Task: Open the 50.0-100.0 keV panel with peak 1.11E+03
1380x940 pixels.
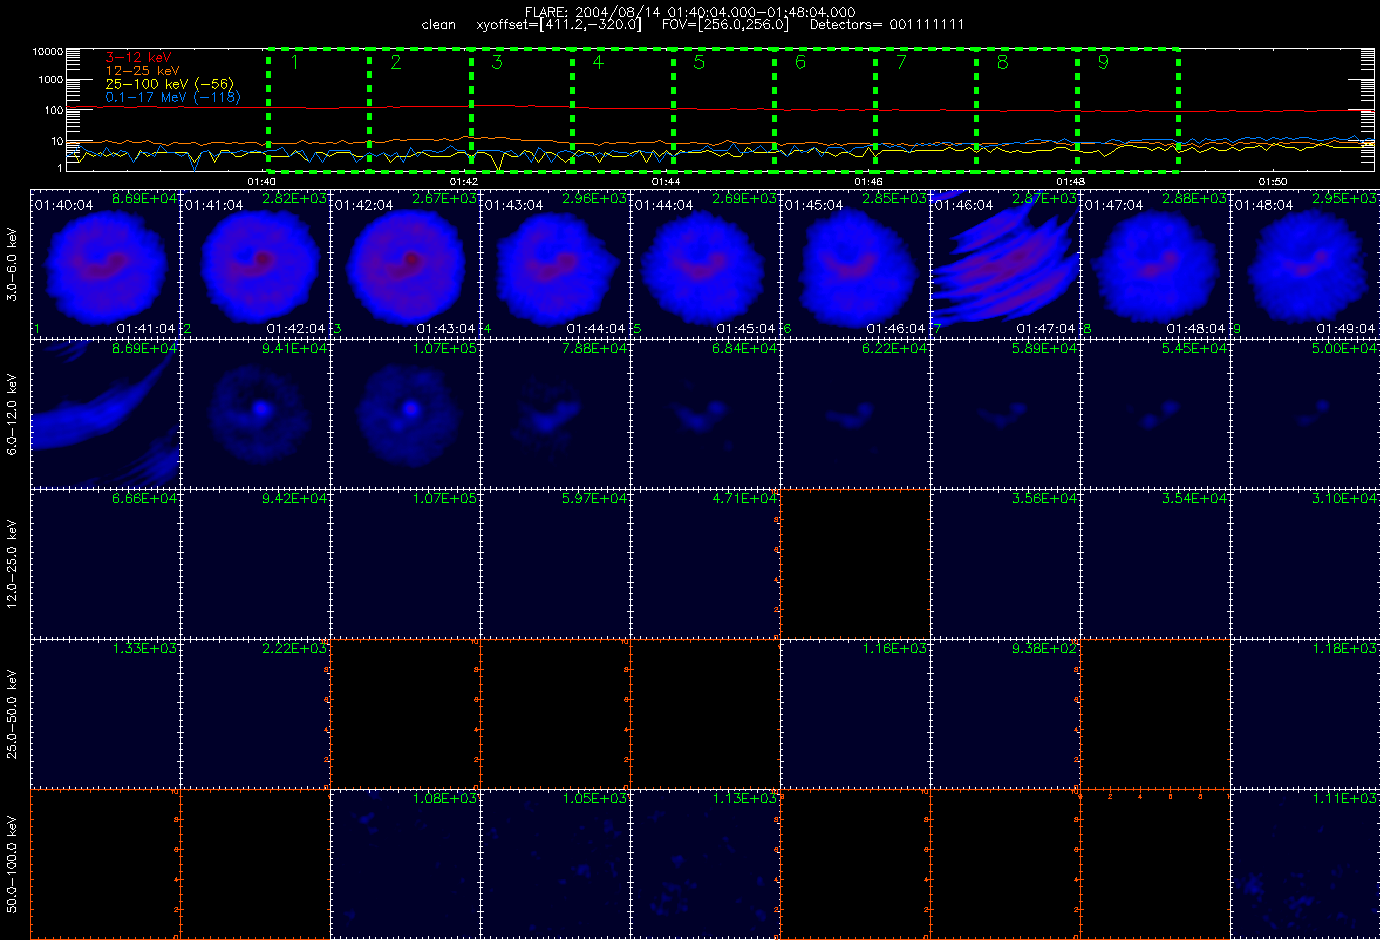Action: pyautogui.click(x=1305, y=864)
